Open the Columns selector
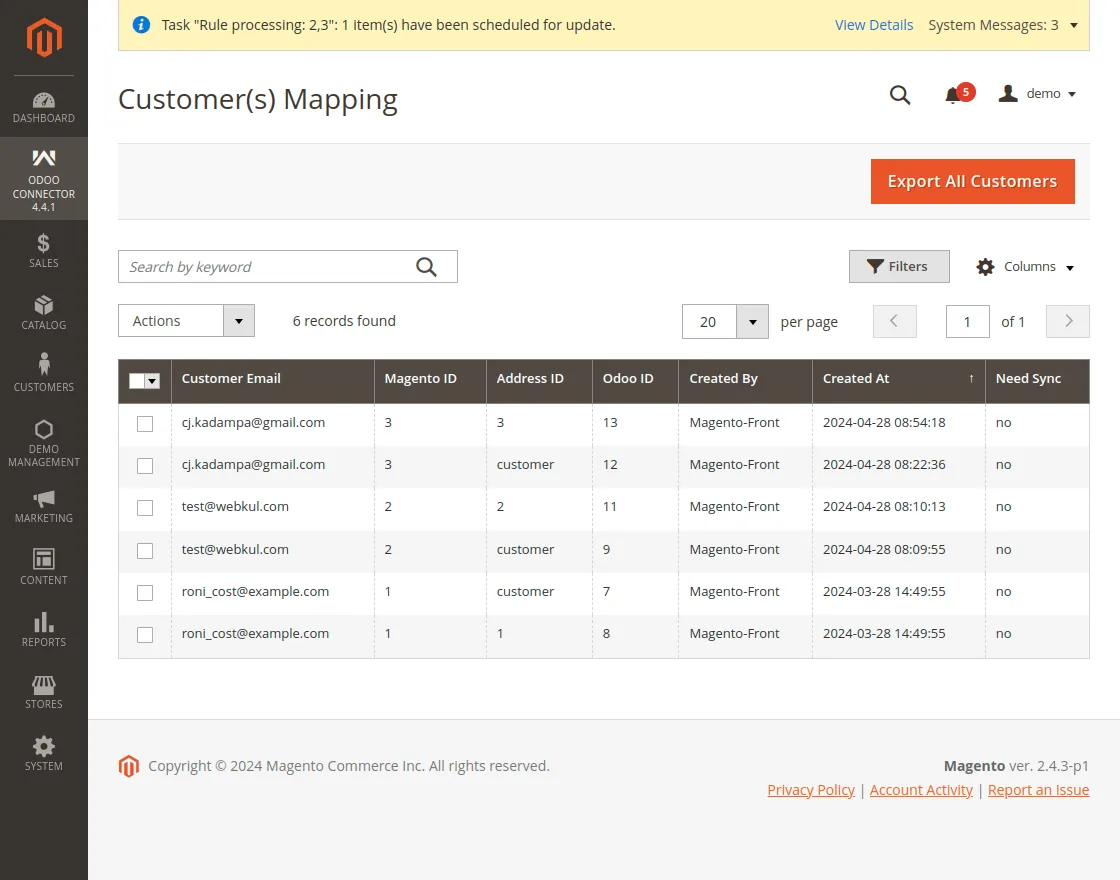 [1025, 266]
